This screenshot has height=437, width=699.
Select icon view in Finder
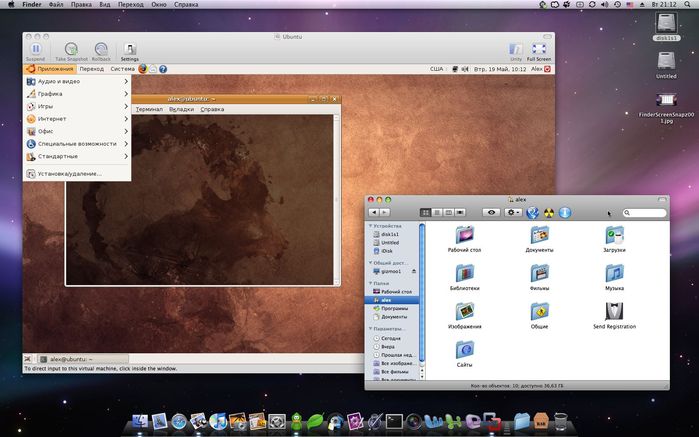click(426, 213)
